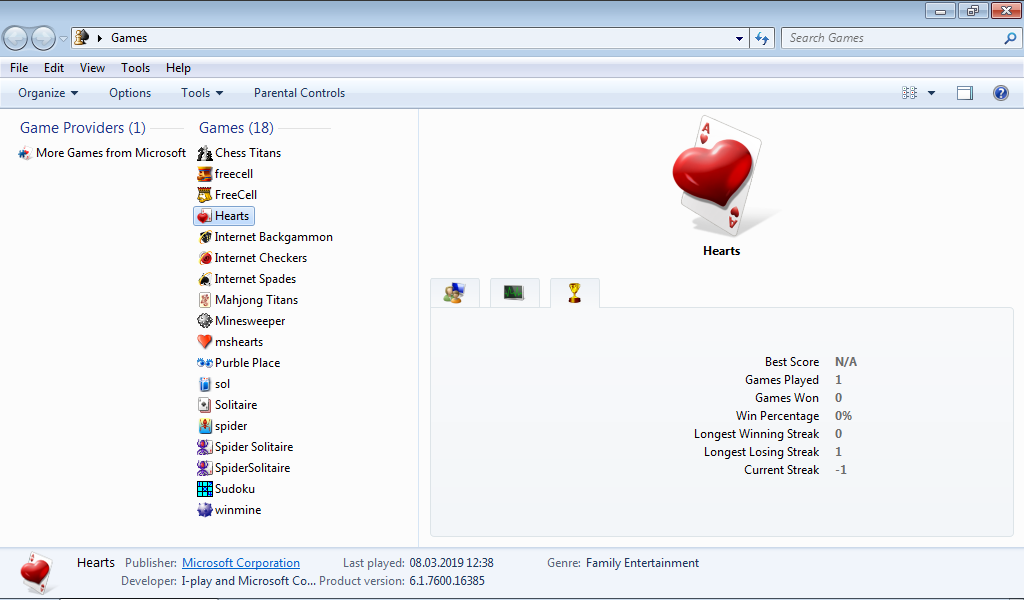Click the search magnifier icon
The width and height of the screenshot is (1024, 600).
point(1010,38)
